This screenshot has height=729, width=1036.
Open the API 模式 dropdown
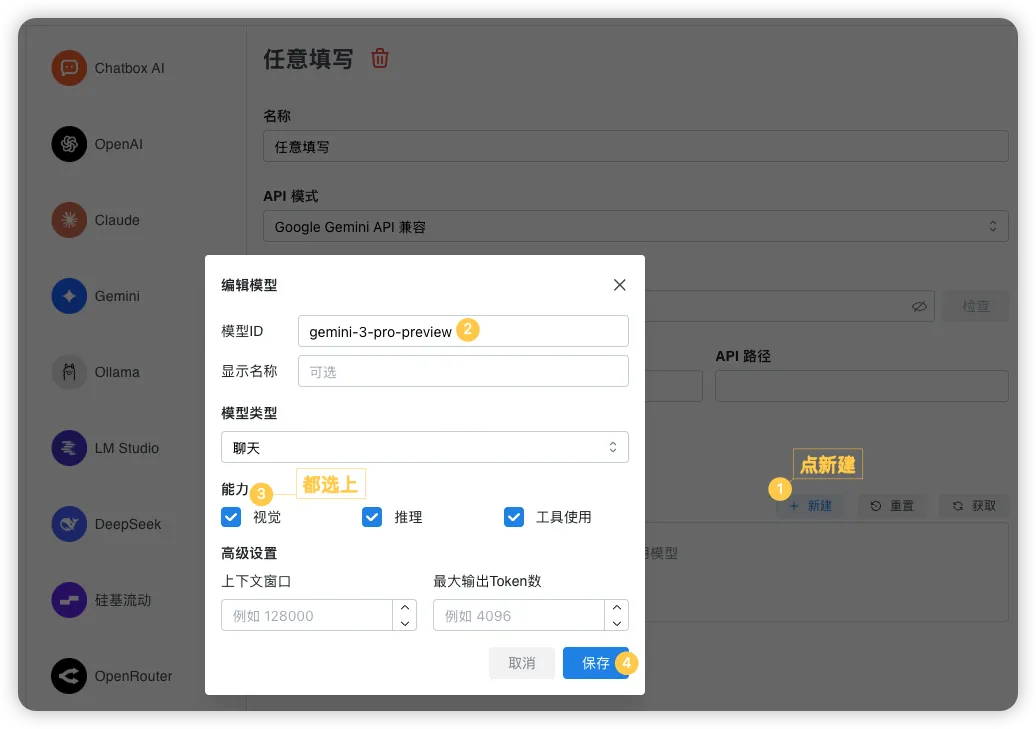636,226
